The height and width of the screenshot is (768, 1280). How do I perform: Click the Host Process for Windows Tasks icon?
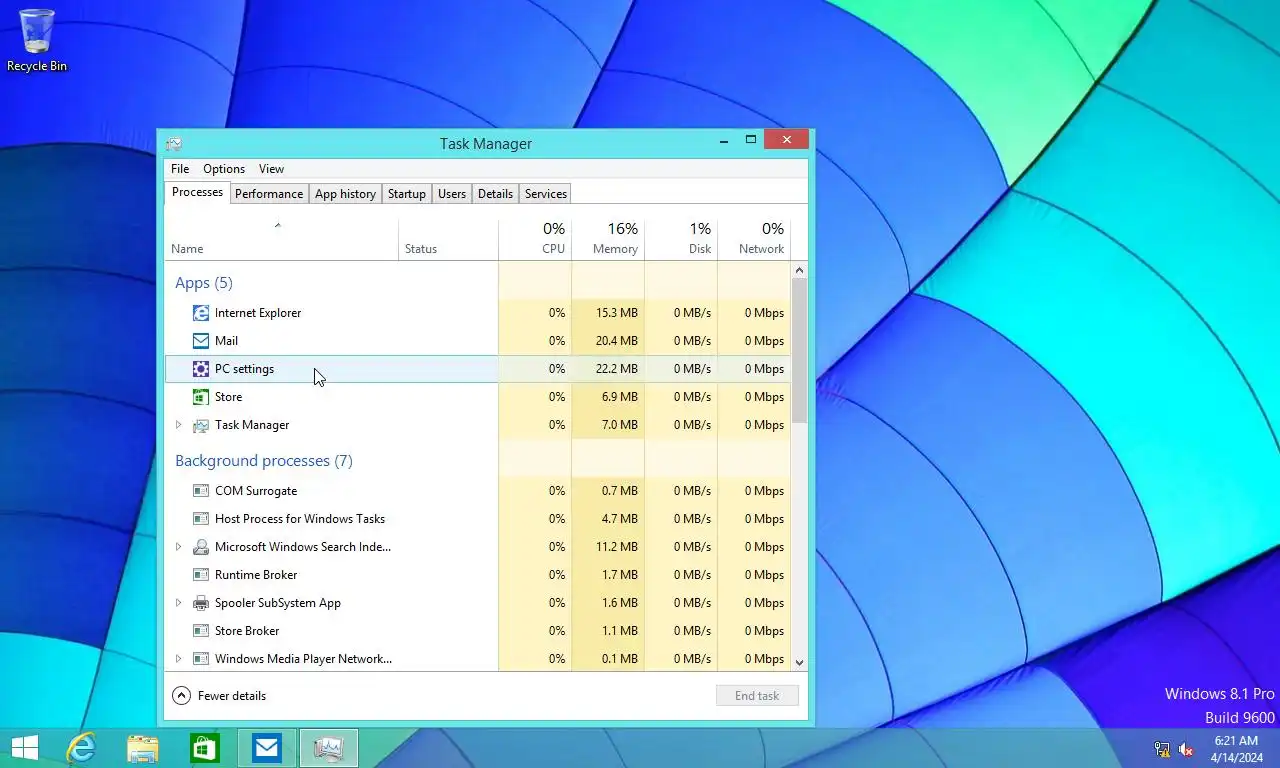pyautogui.click(x=201, y=519)
